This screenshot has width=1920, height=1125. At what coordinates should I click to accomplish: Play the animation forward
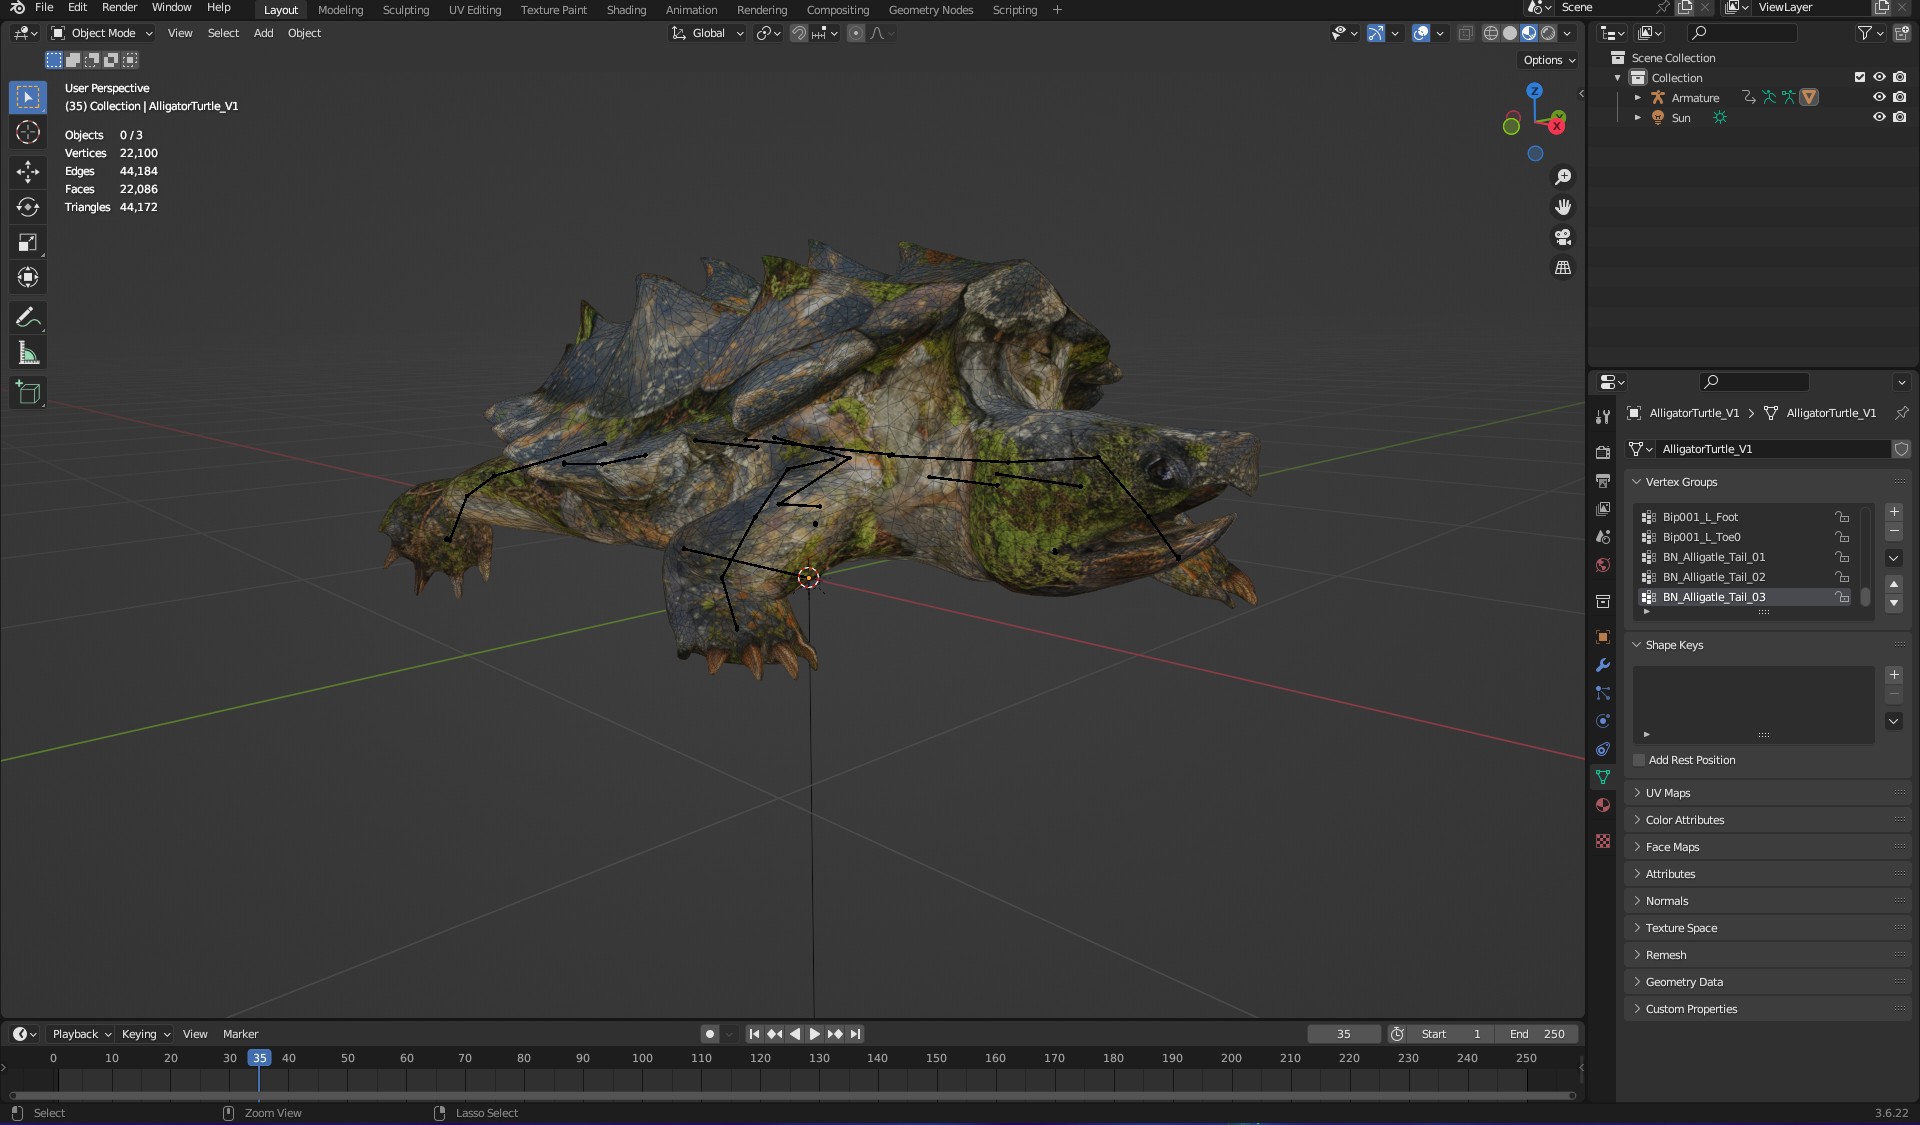[815, 1034]
